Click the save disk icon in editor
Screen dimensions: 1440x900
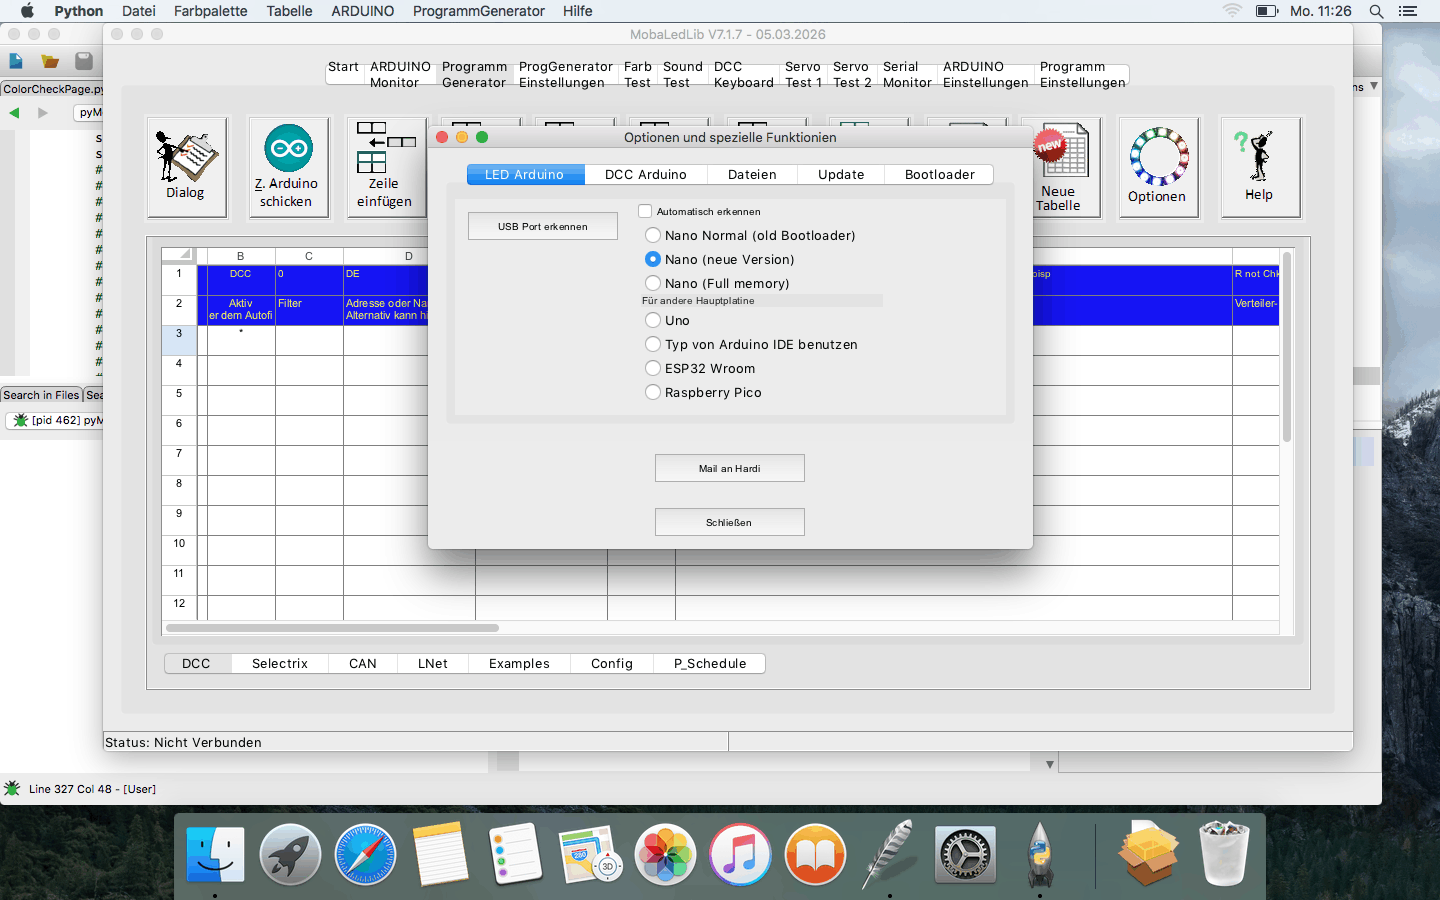point(84,61)
